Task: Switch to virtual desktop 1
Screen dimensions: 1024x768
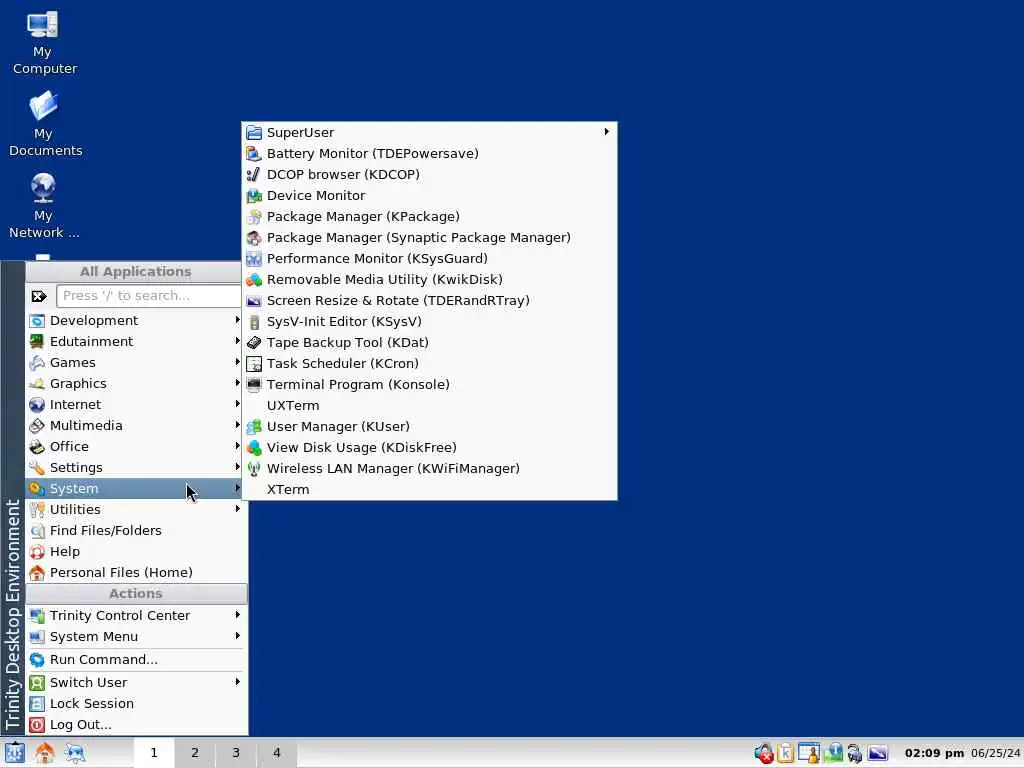Action: click(x=154, y=752)
